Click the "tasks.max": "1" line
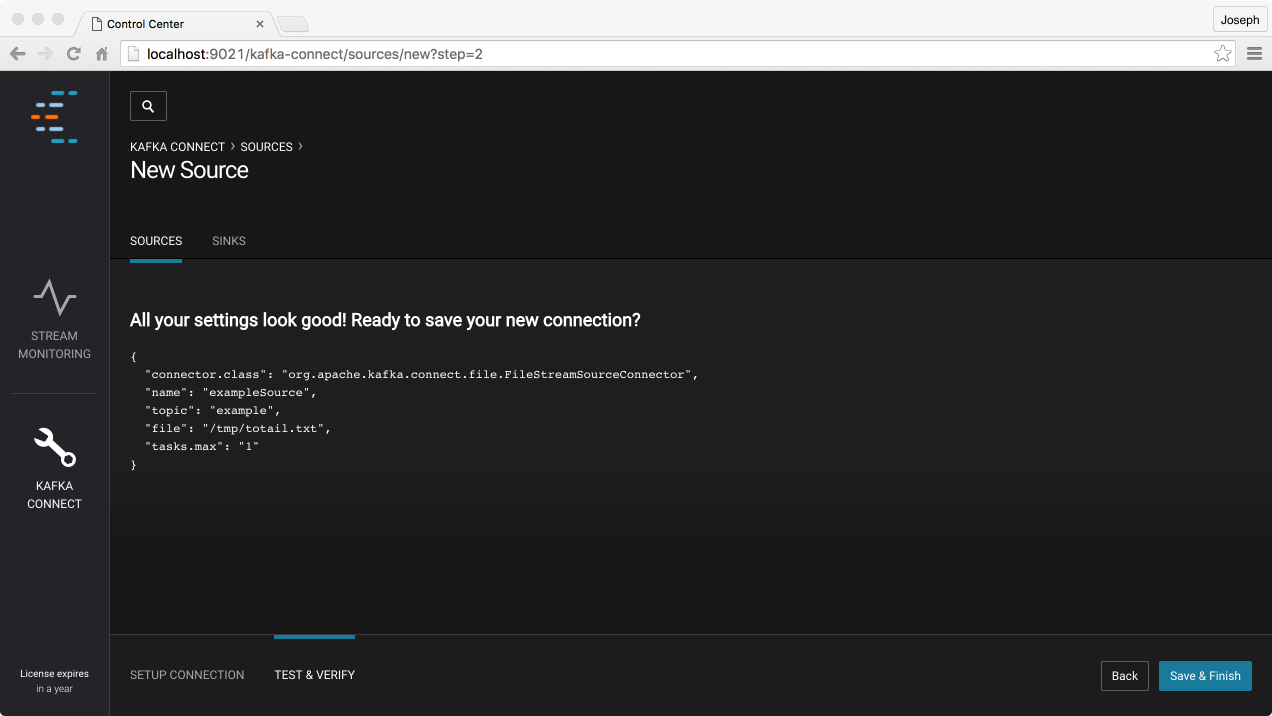Screen dimensions: 1272x716 (201, 446)
